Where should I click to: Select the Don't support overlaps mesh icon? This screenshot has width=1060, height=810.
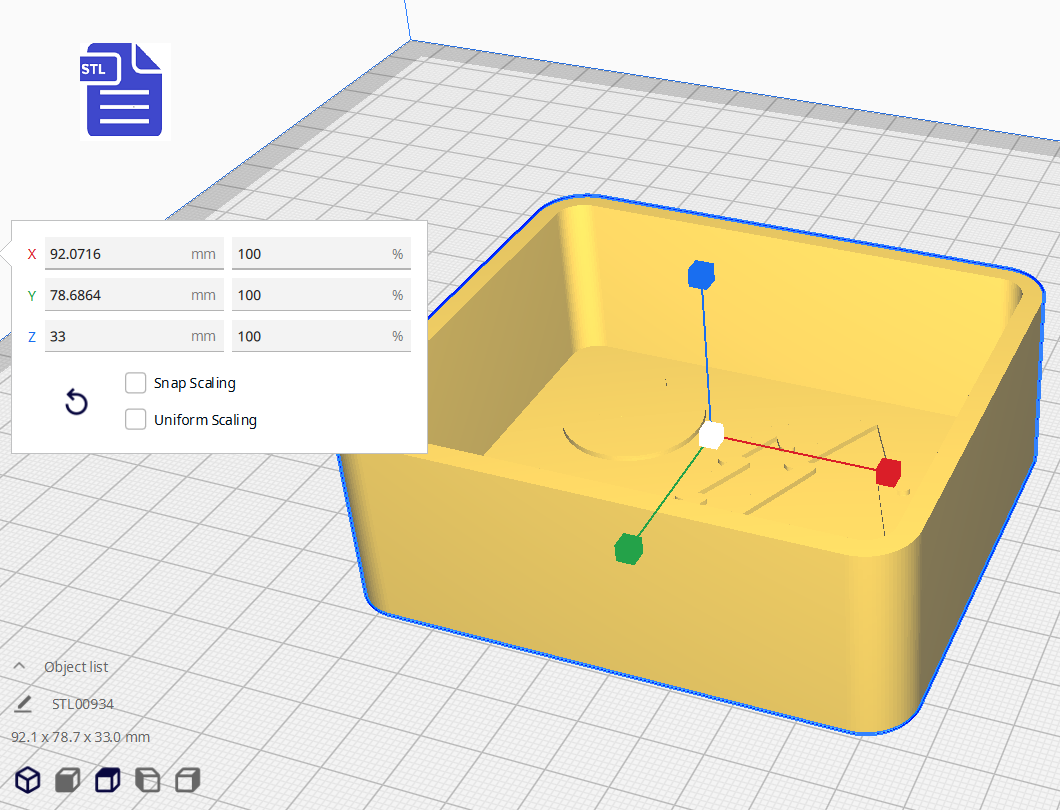(x=147, y=779)
